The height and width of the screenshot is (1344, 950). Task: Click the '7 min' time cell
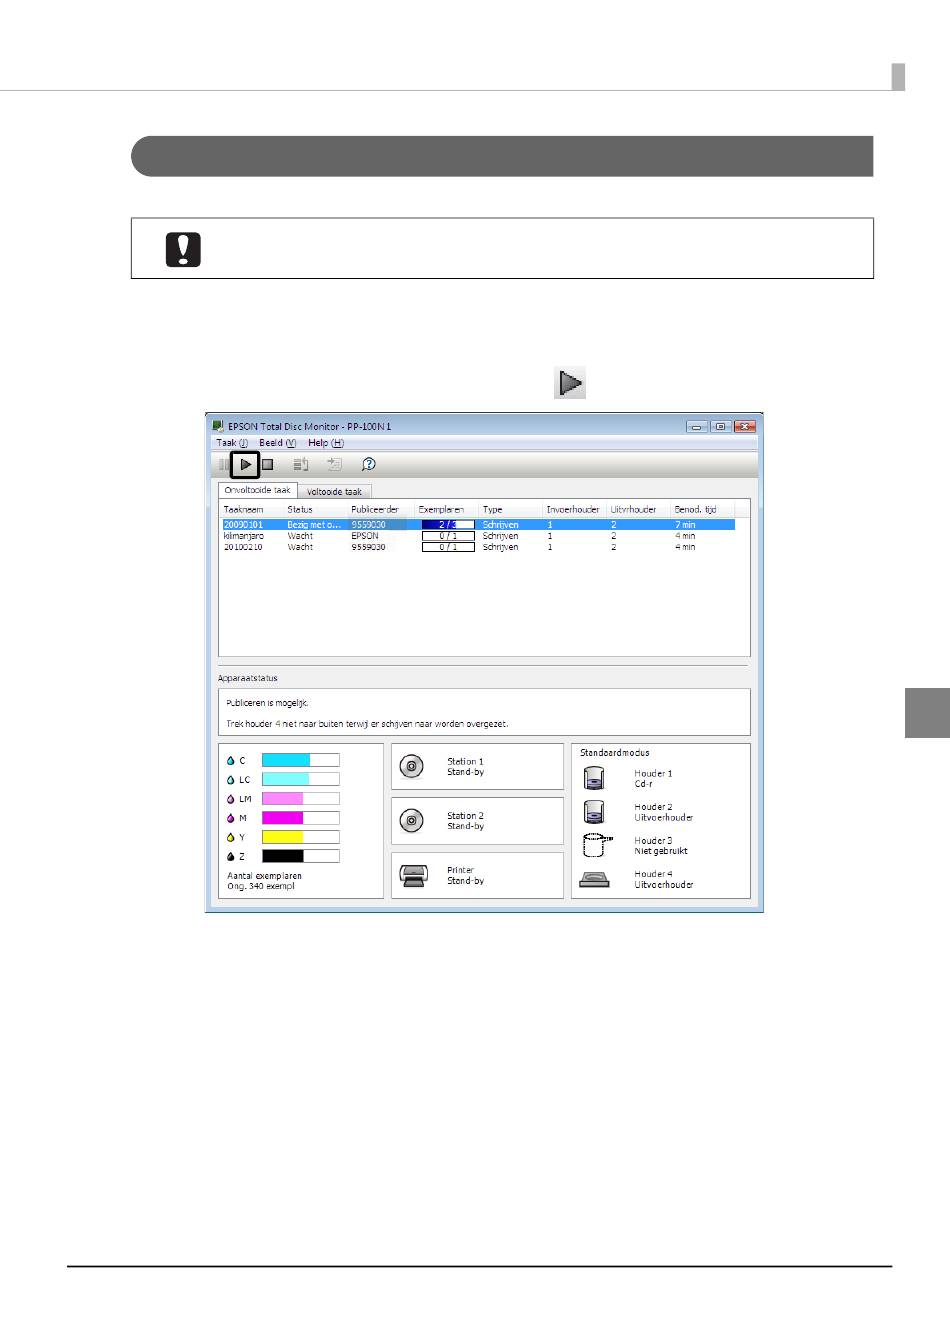point(685,524)
